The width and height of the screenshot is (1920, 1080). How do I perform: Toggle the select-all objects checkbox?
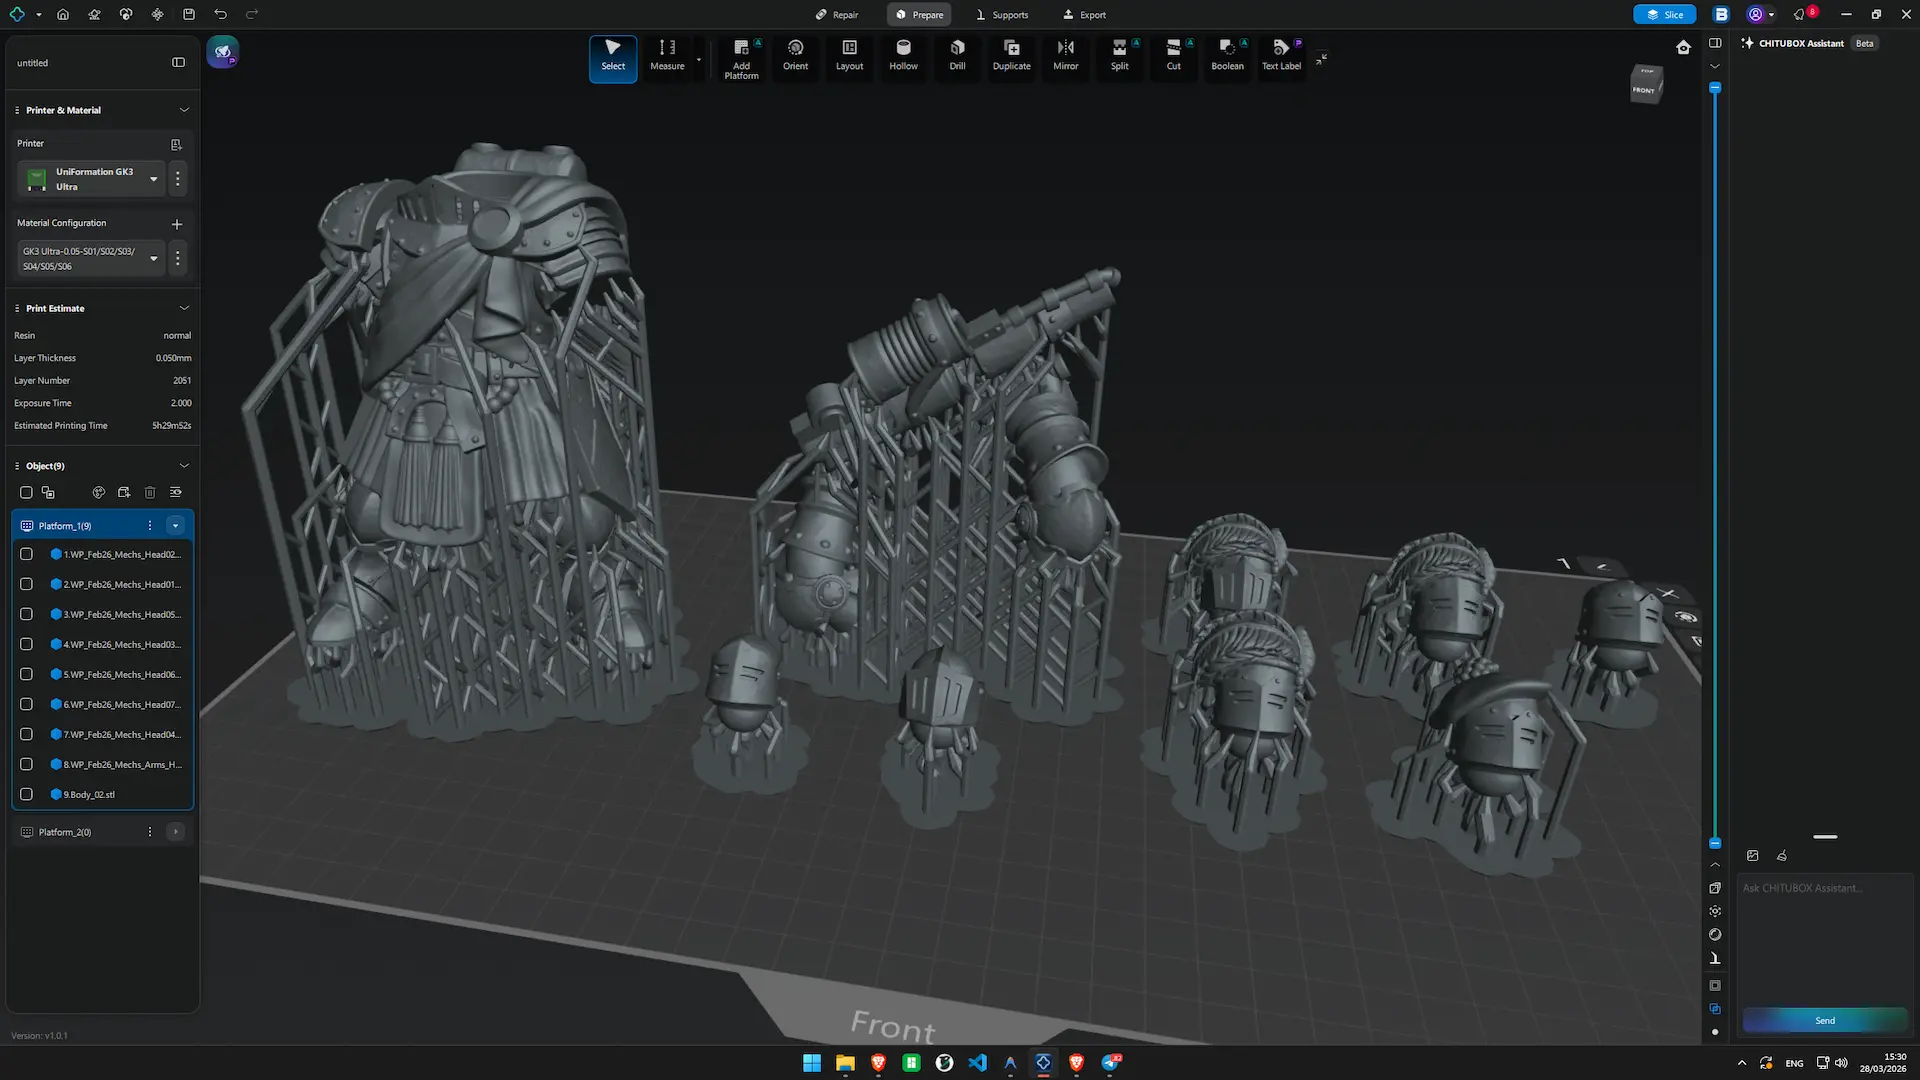coord(27,492)
